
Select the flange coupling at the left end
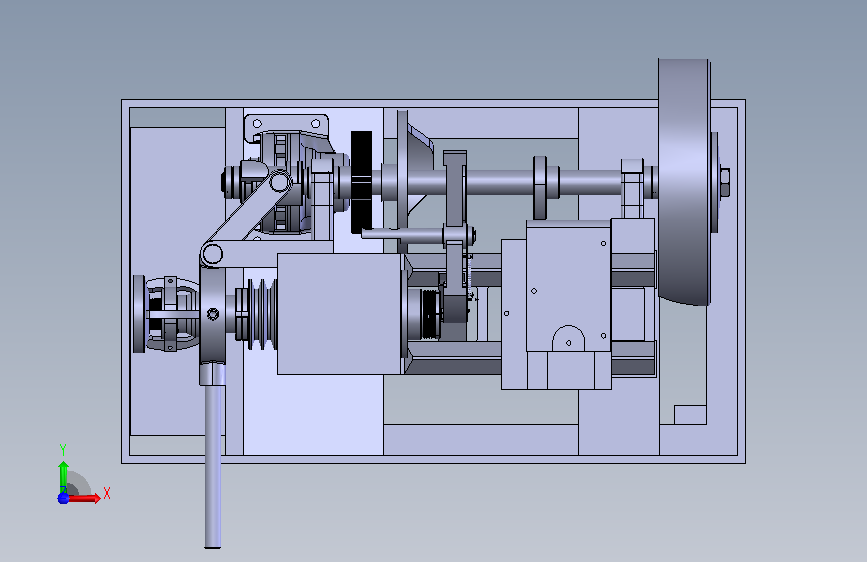tap(139, 314)
